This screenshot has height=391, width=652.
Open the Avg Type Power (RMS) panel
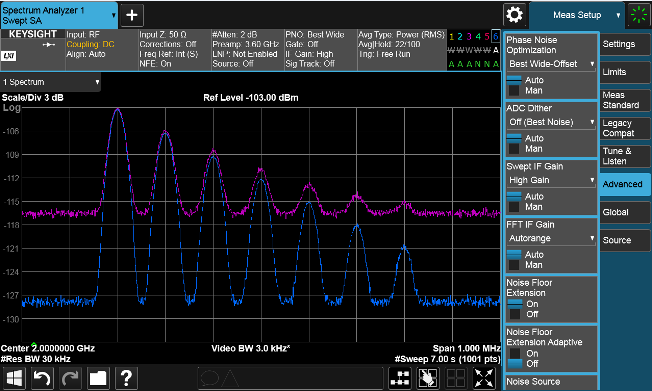click(402, 49)
